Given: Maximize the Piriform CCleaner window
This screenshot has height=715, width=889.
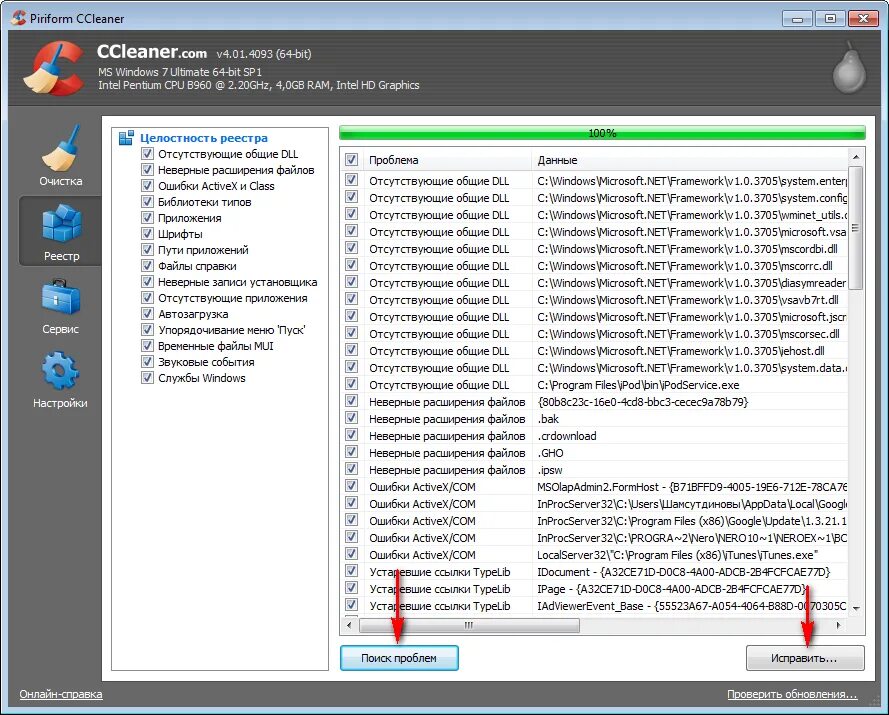Looking at the screenshot, I should (x=830, y=19).
